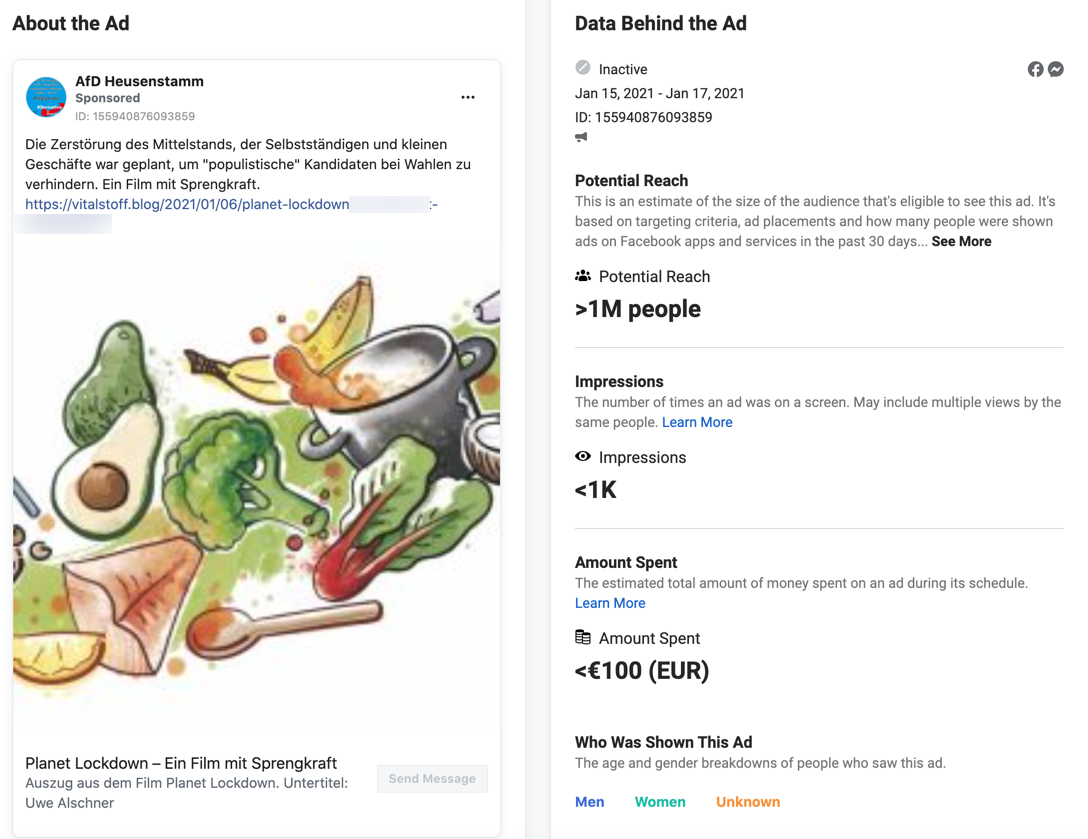Viewport: 1088px width, 839px height.
Task: Click Learn More under Impressions
Action: [697, 422]
